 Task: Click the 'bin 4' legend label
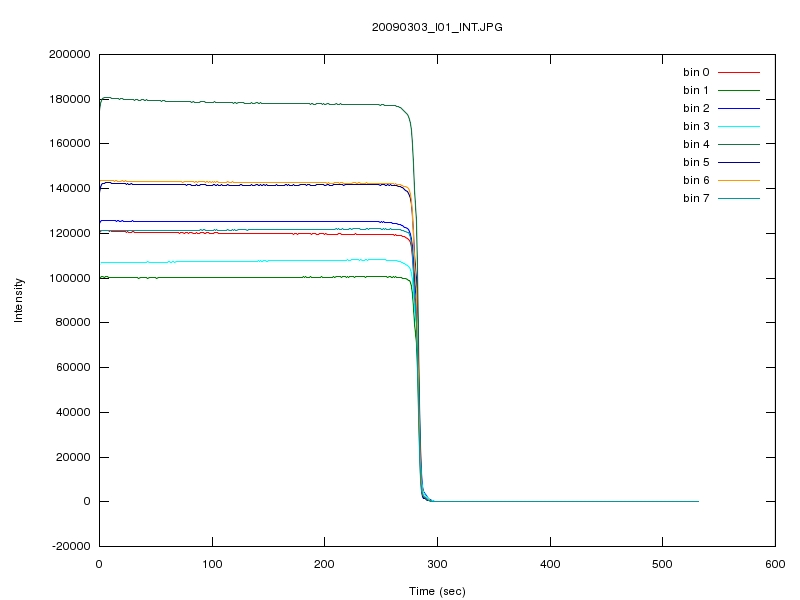[696, 144]
